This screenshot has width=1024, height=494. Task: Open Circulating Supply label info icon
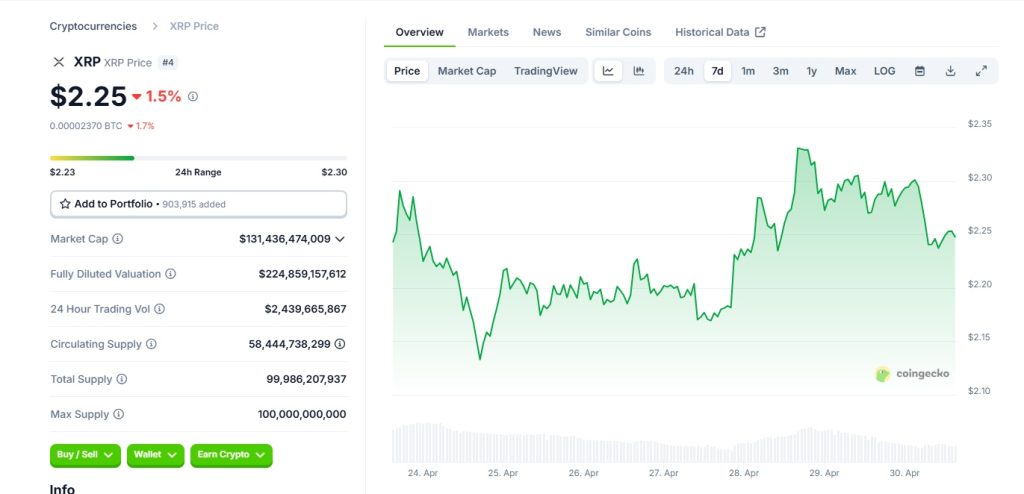coord(151,344)
